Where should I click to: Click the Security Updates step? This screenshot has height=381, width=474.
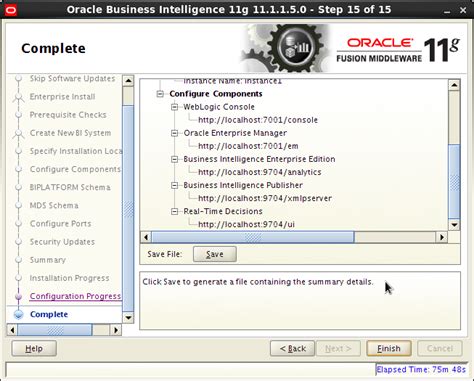pyautogui.click(x=62, y=242)
